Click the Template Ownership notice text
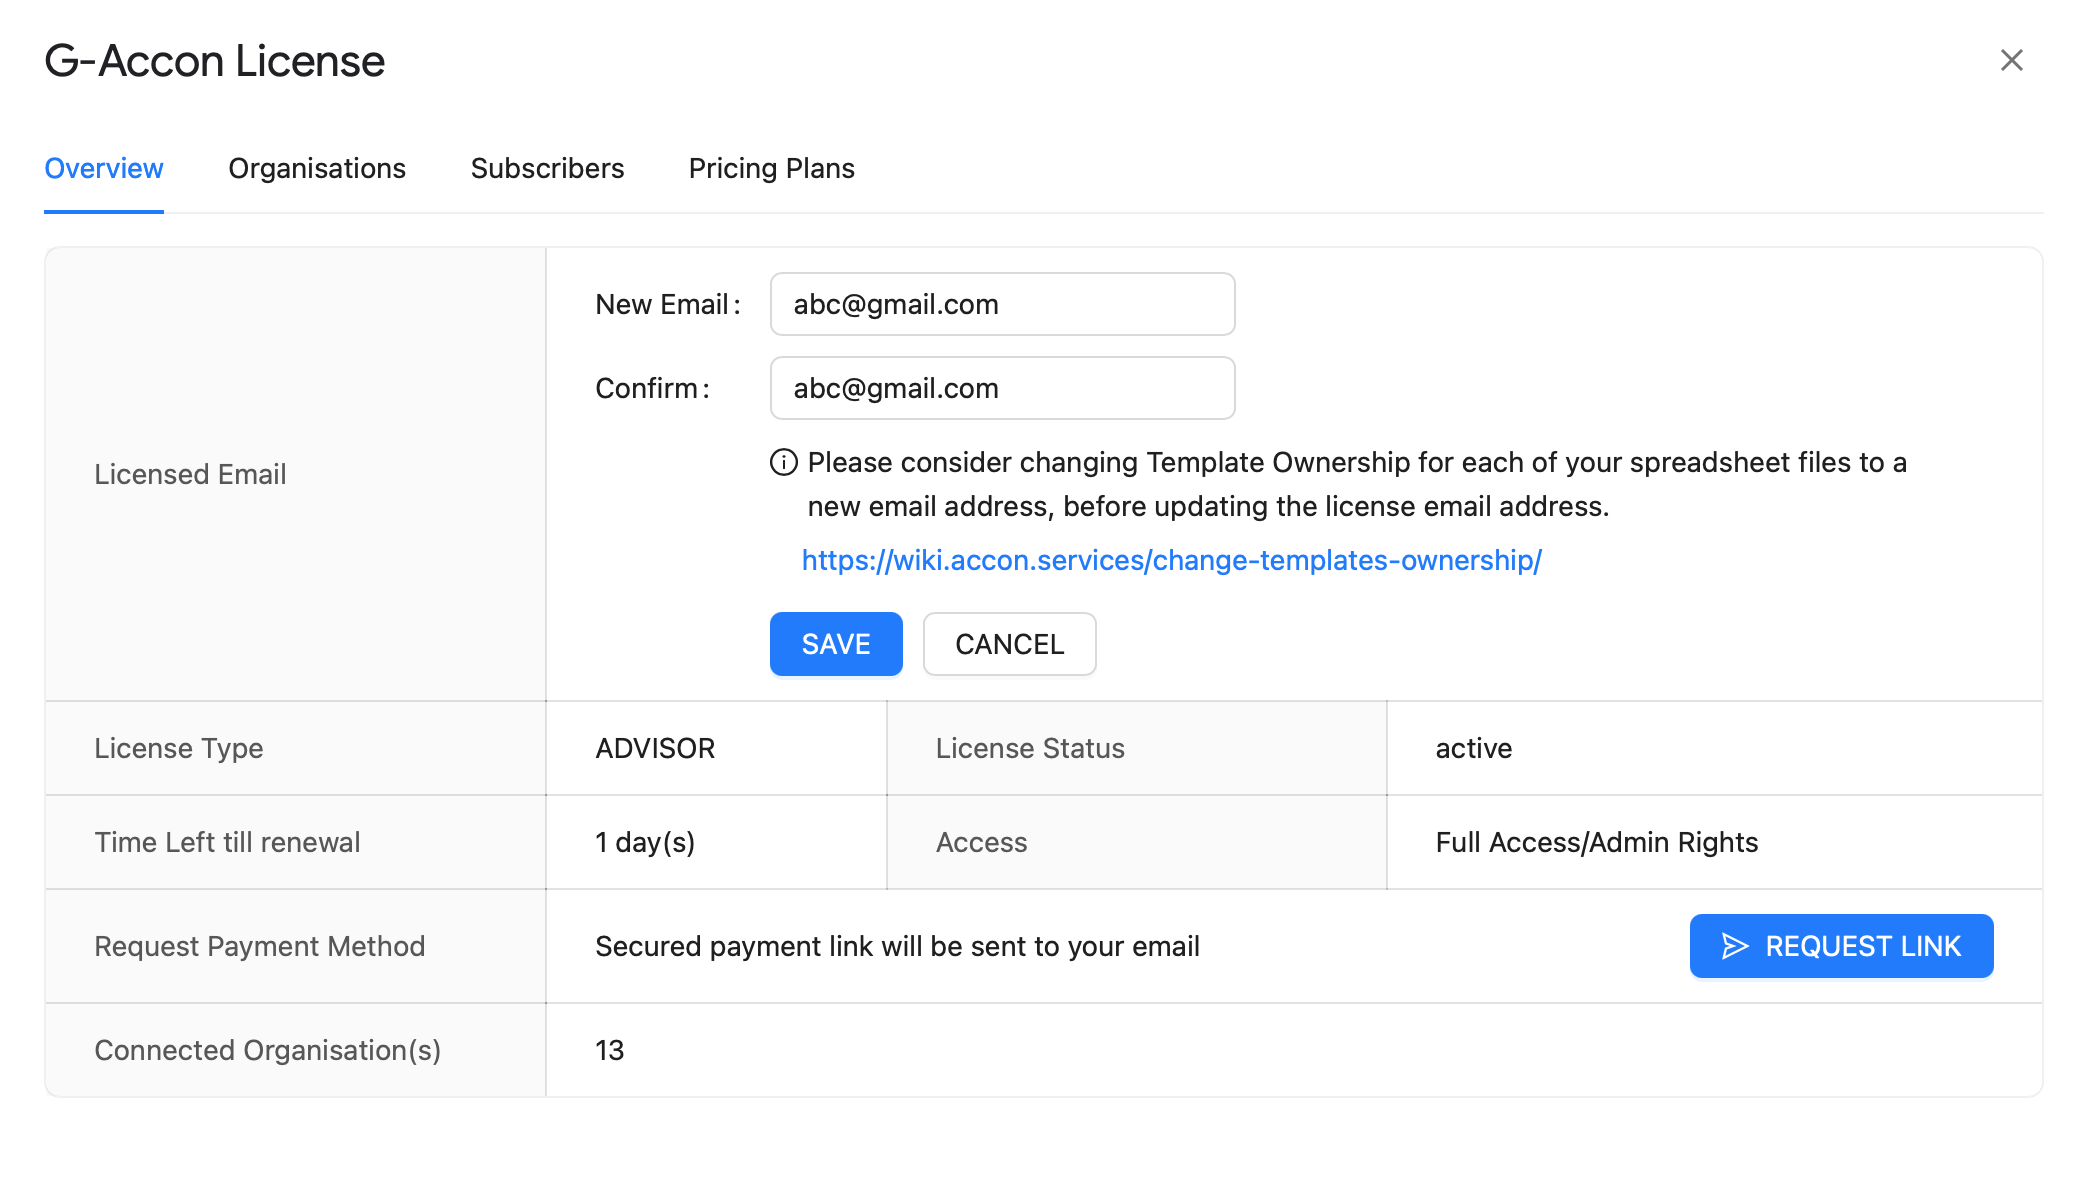 tap(1357, 484)
